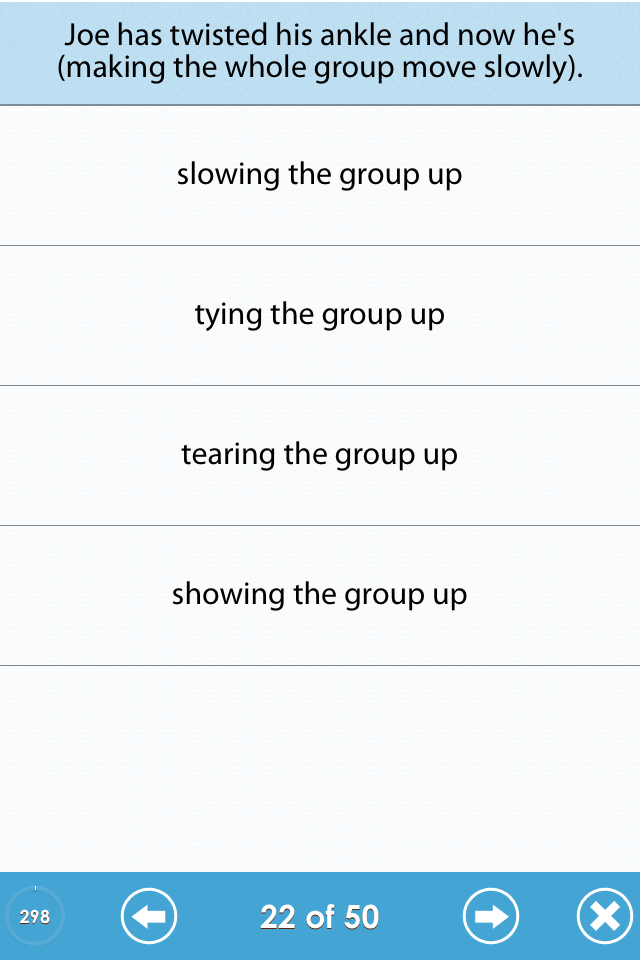Viewport: 640px width, 960px height.
Task: Mark the last answer row as your choice
Action: coord(320,595)
